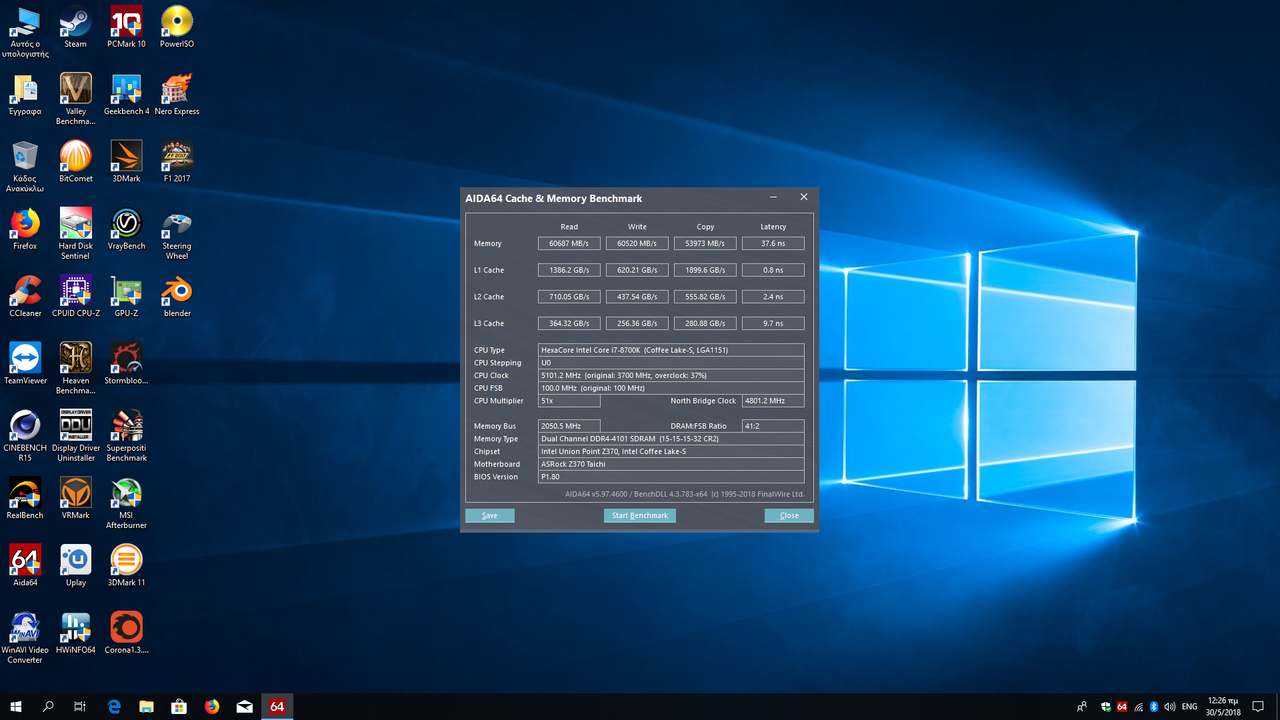1280x720 pixels.
Task: Switch input language via ENG indicator
Action: click(1190, 707)
